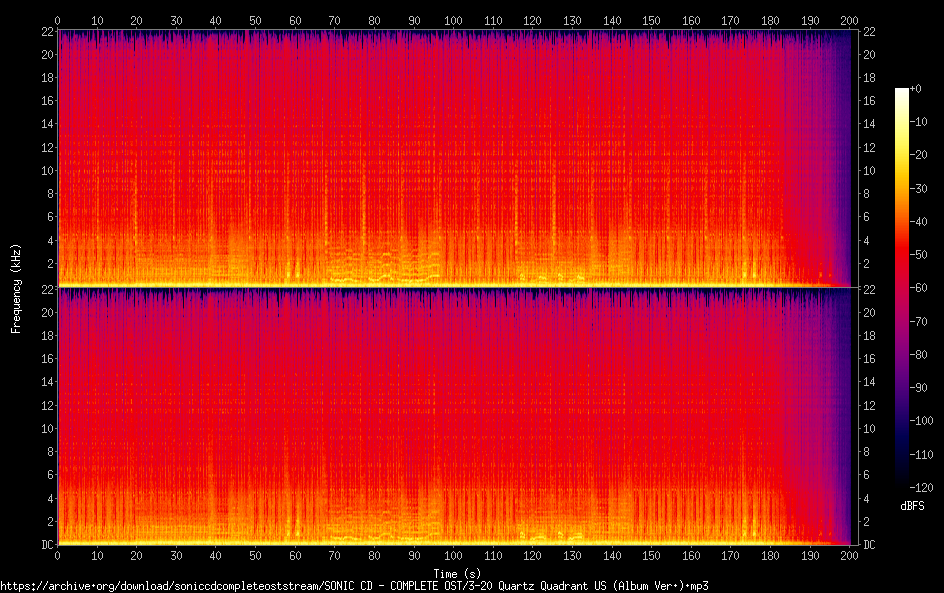Click the 10 kHz tick on the upper channel's left axis

point(45,170)
